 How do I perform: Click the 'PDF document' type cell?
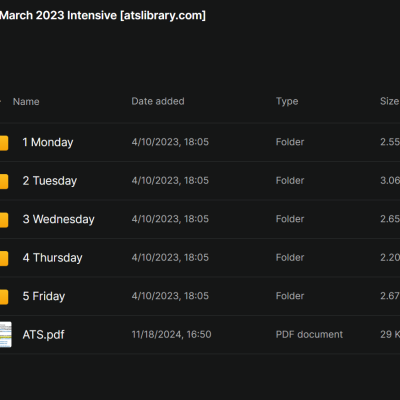coord(309,334)
